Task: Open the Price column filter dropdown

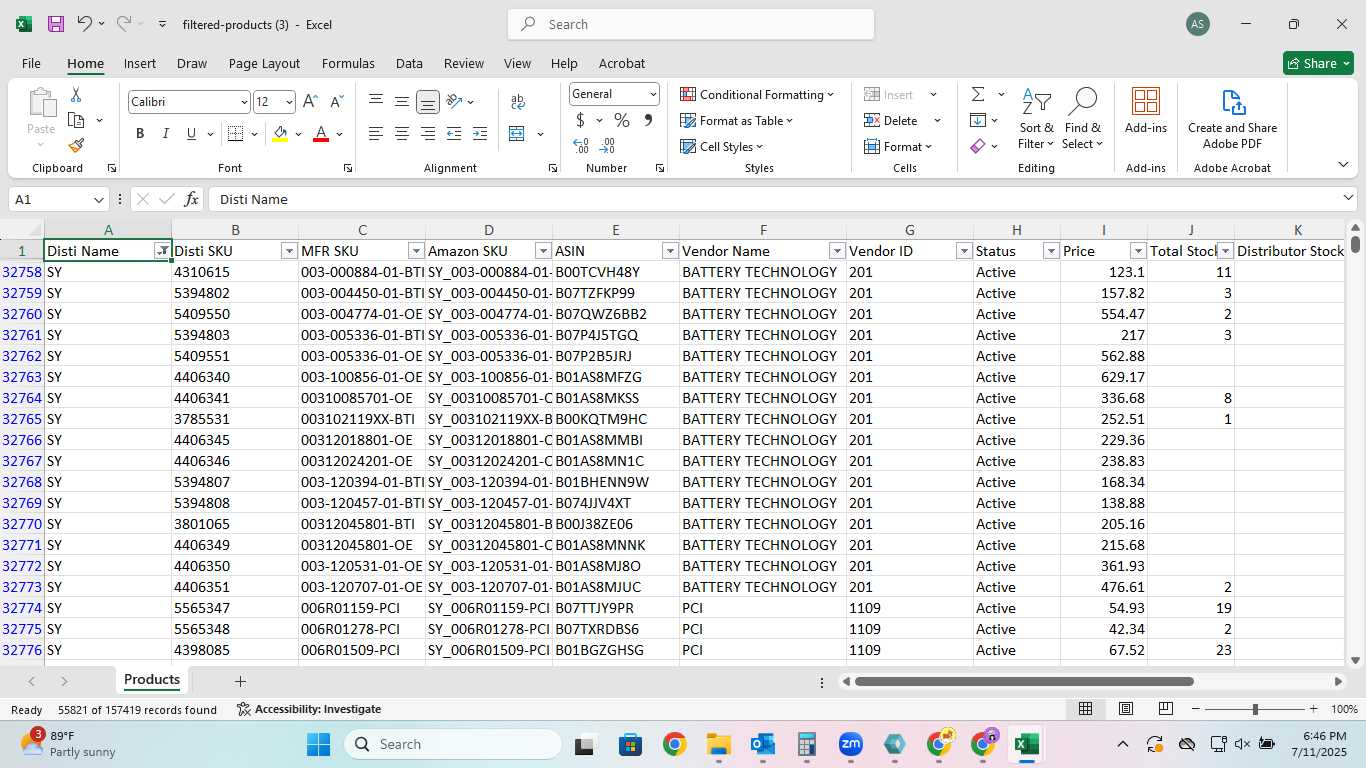Action: point(1138,251)
